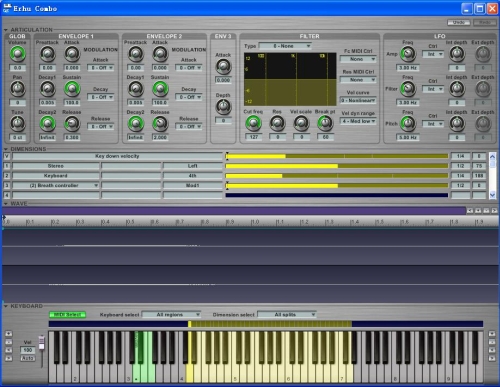Click Envelope 2 Sustain knob
This screenshot has height=387, width=500.
pyautogui.click(x=160, y=89)
